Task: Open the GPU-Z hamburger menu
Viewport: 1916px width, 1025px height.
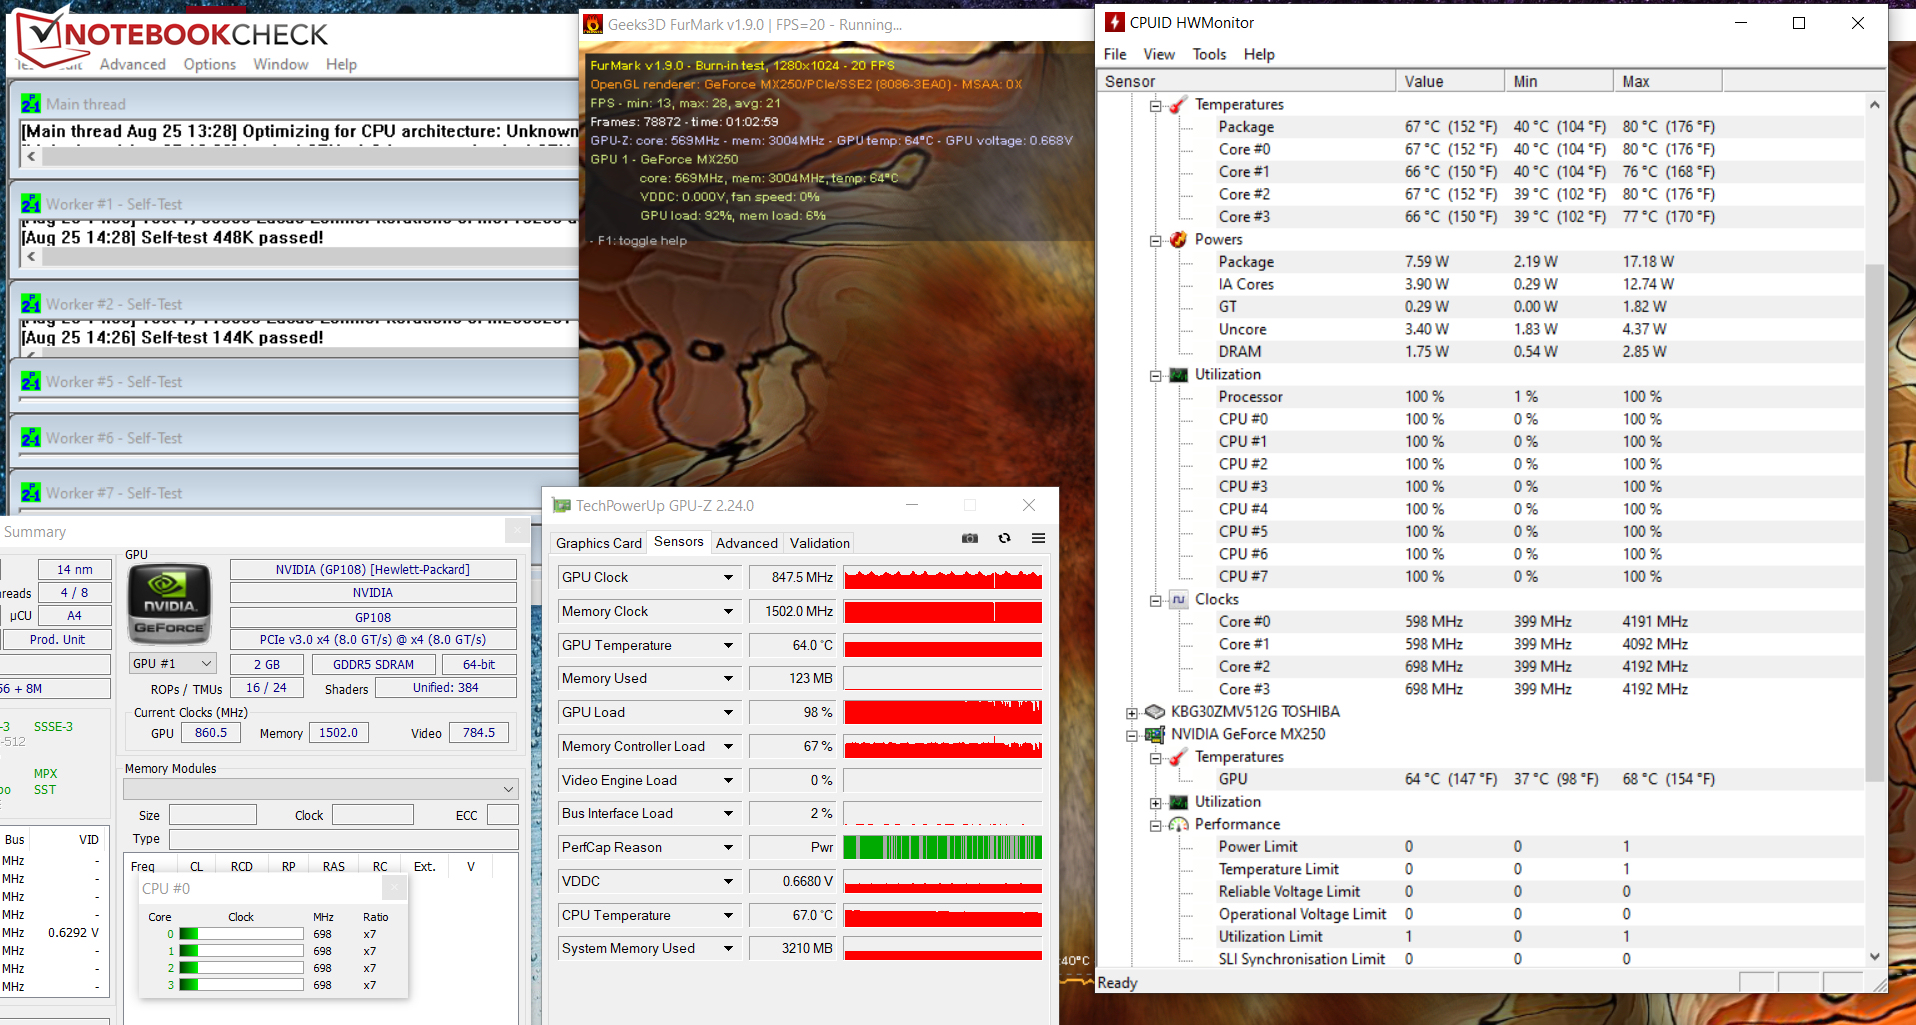Action: click(1039, 538)
